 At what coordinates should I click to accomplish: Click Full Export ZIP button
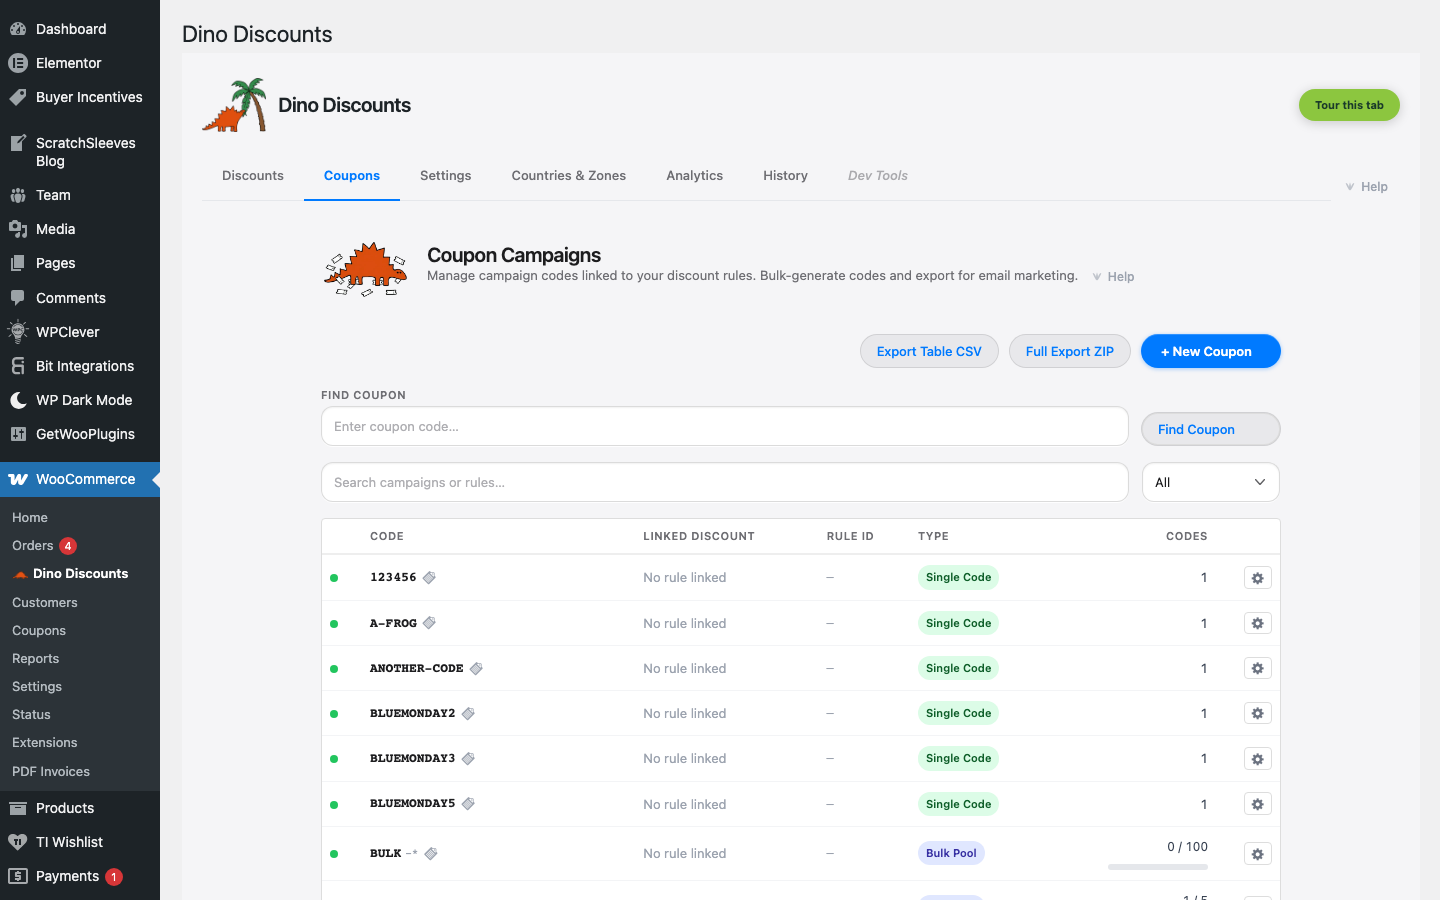click(x=1070, y=351)
